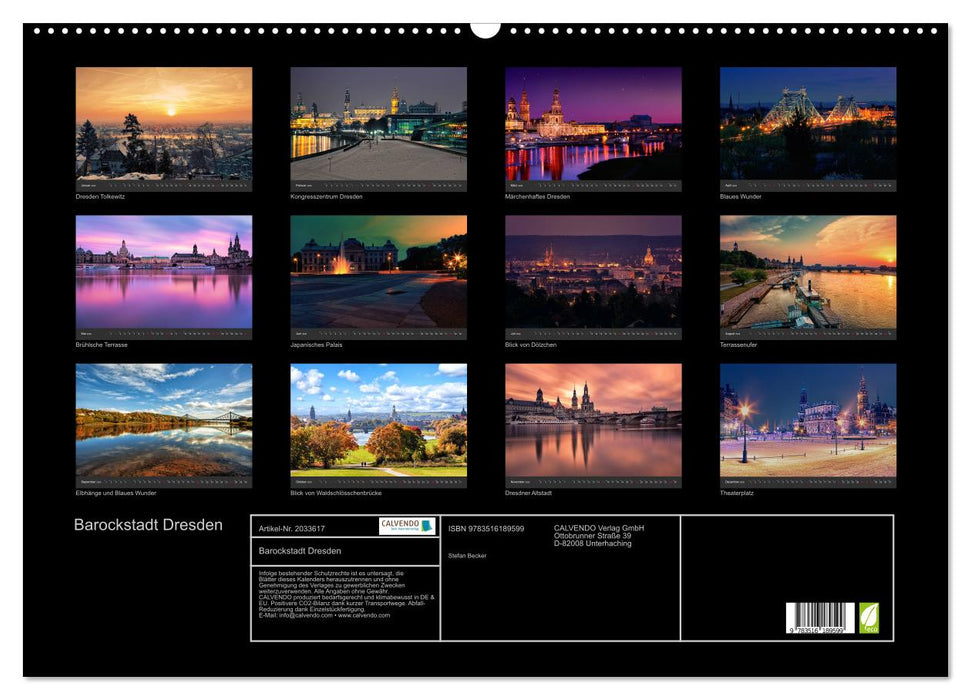Select the Blaues Wunder bridge thumbnail

point(804,127)
